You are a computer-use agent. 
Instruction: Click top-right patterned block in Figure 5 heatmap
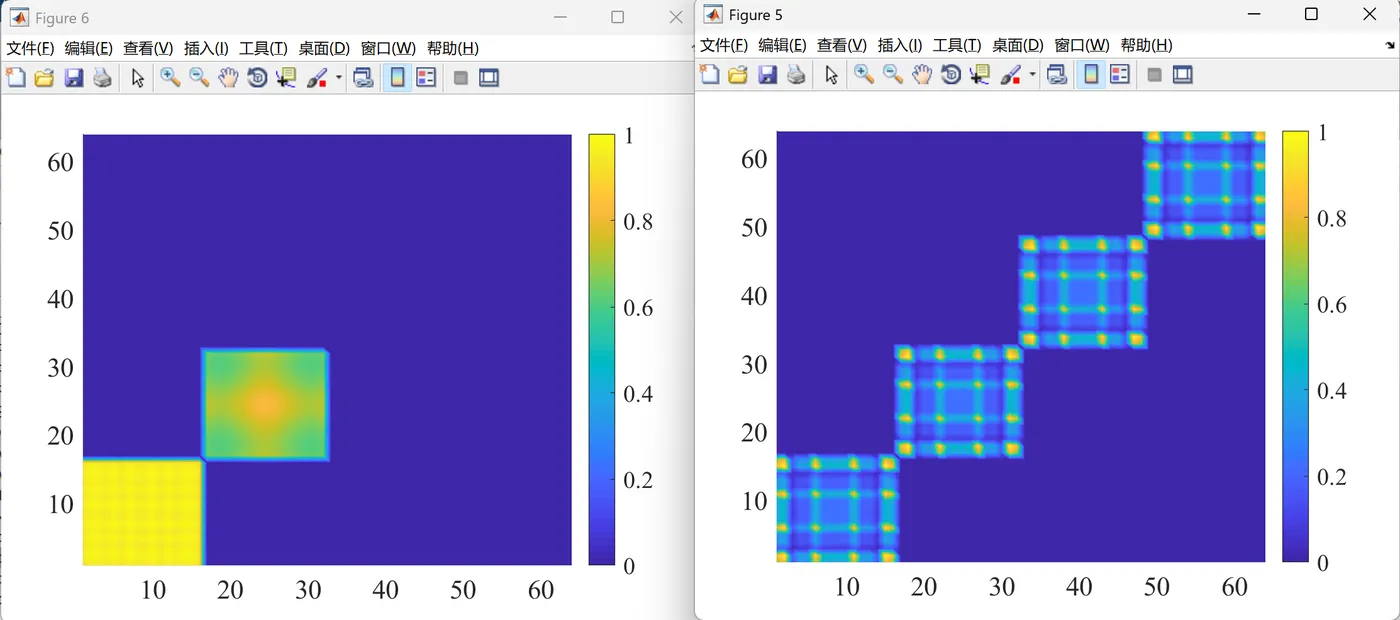click(x=1204, y=185)
